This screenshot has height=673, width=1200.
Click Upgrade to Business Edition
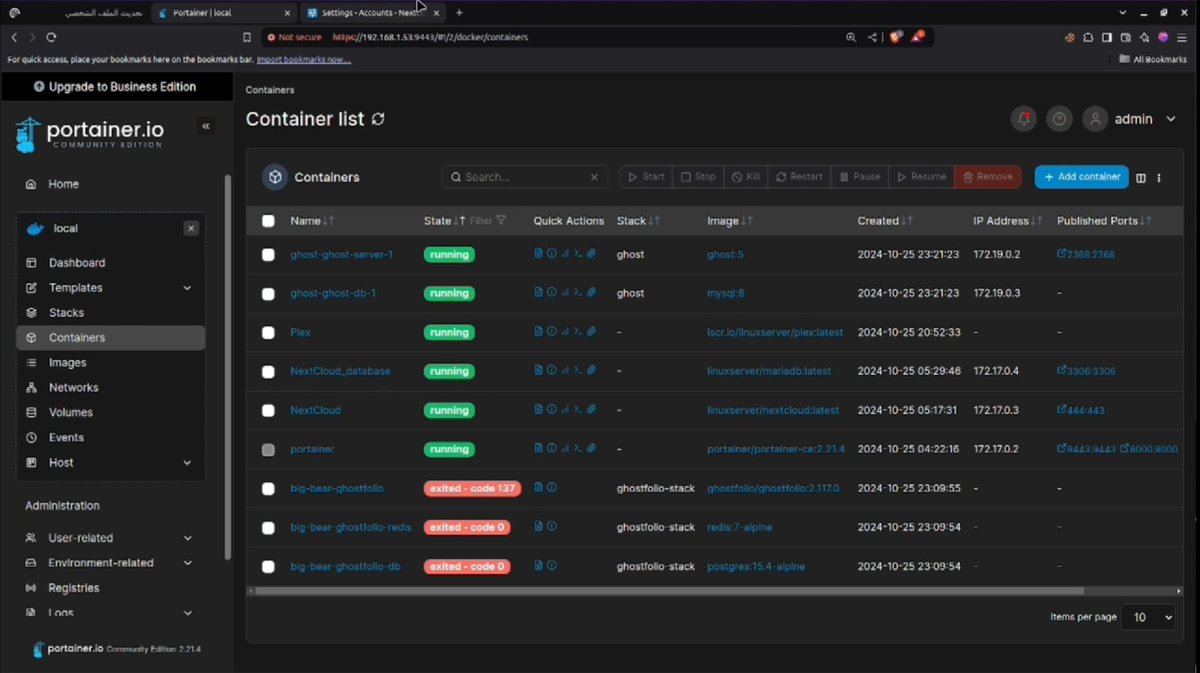[x=116, y=87]
